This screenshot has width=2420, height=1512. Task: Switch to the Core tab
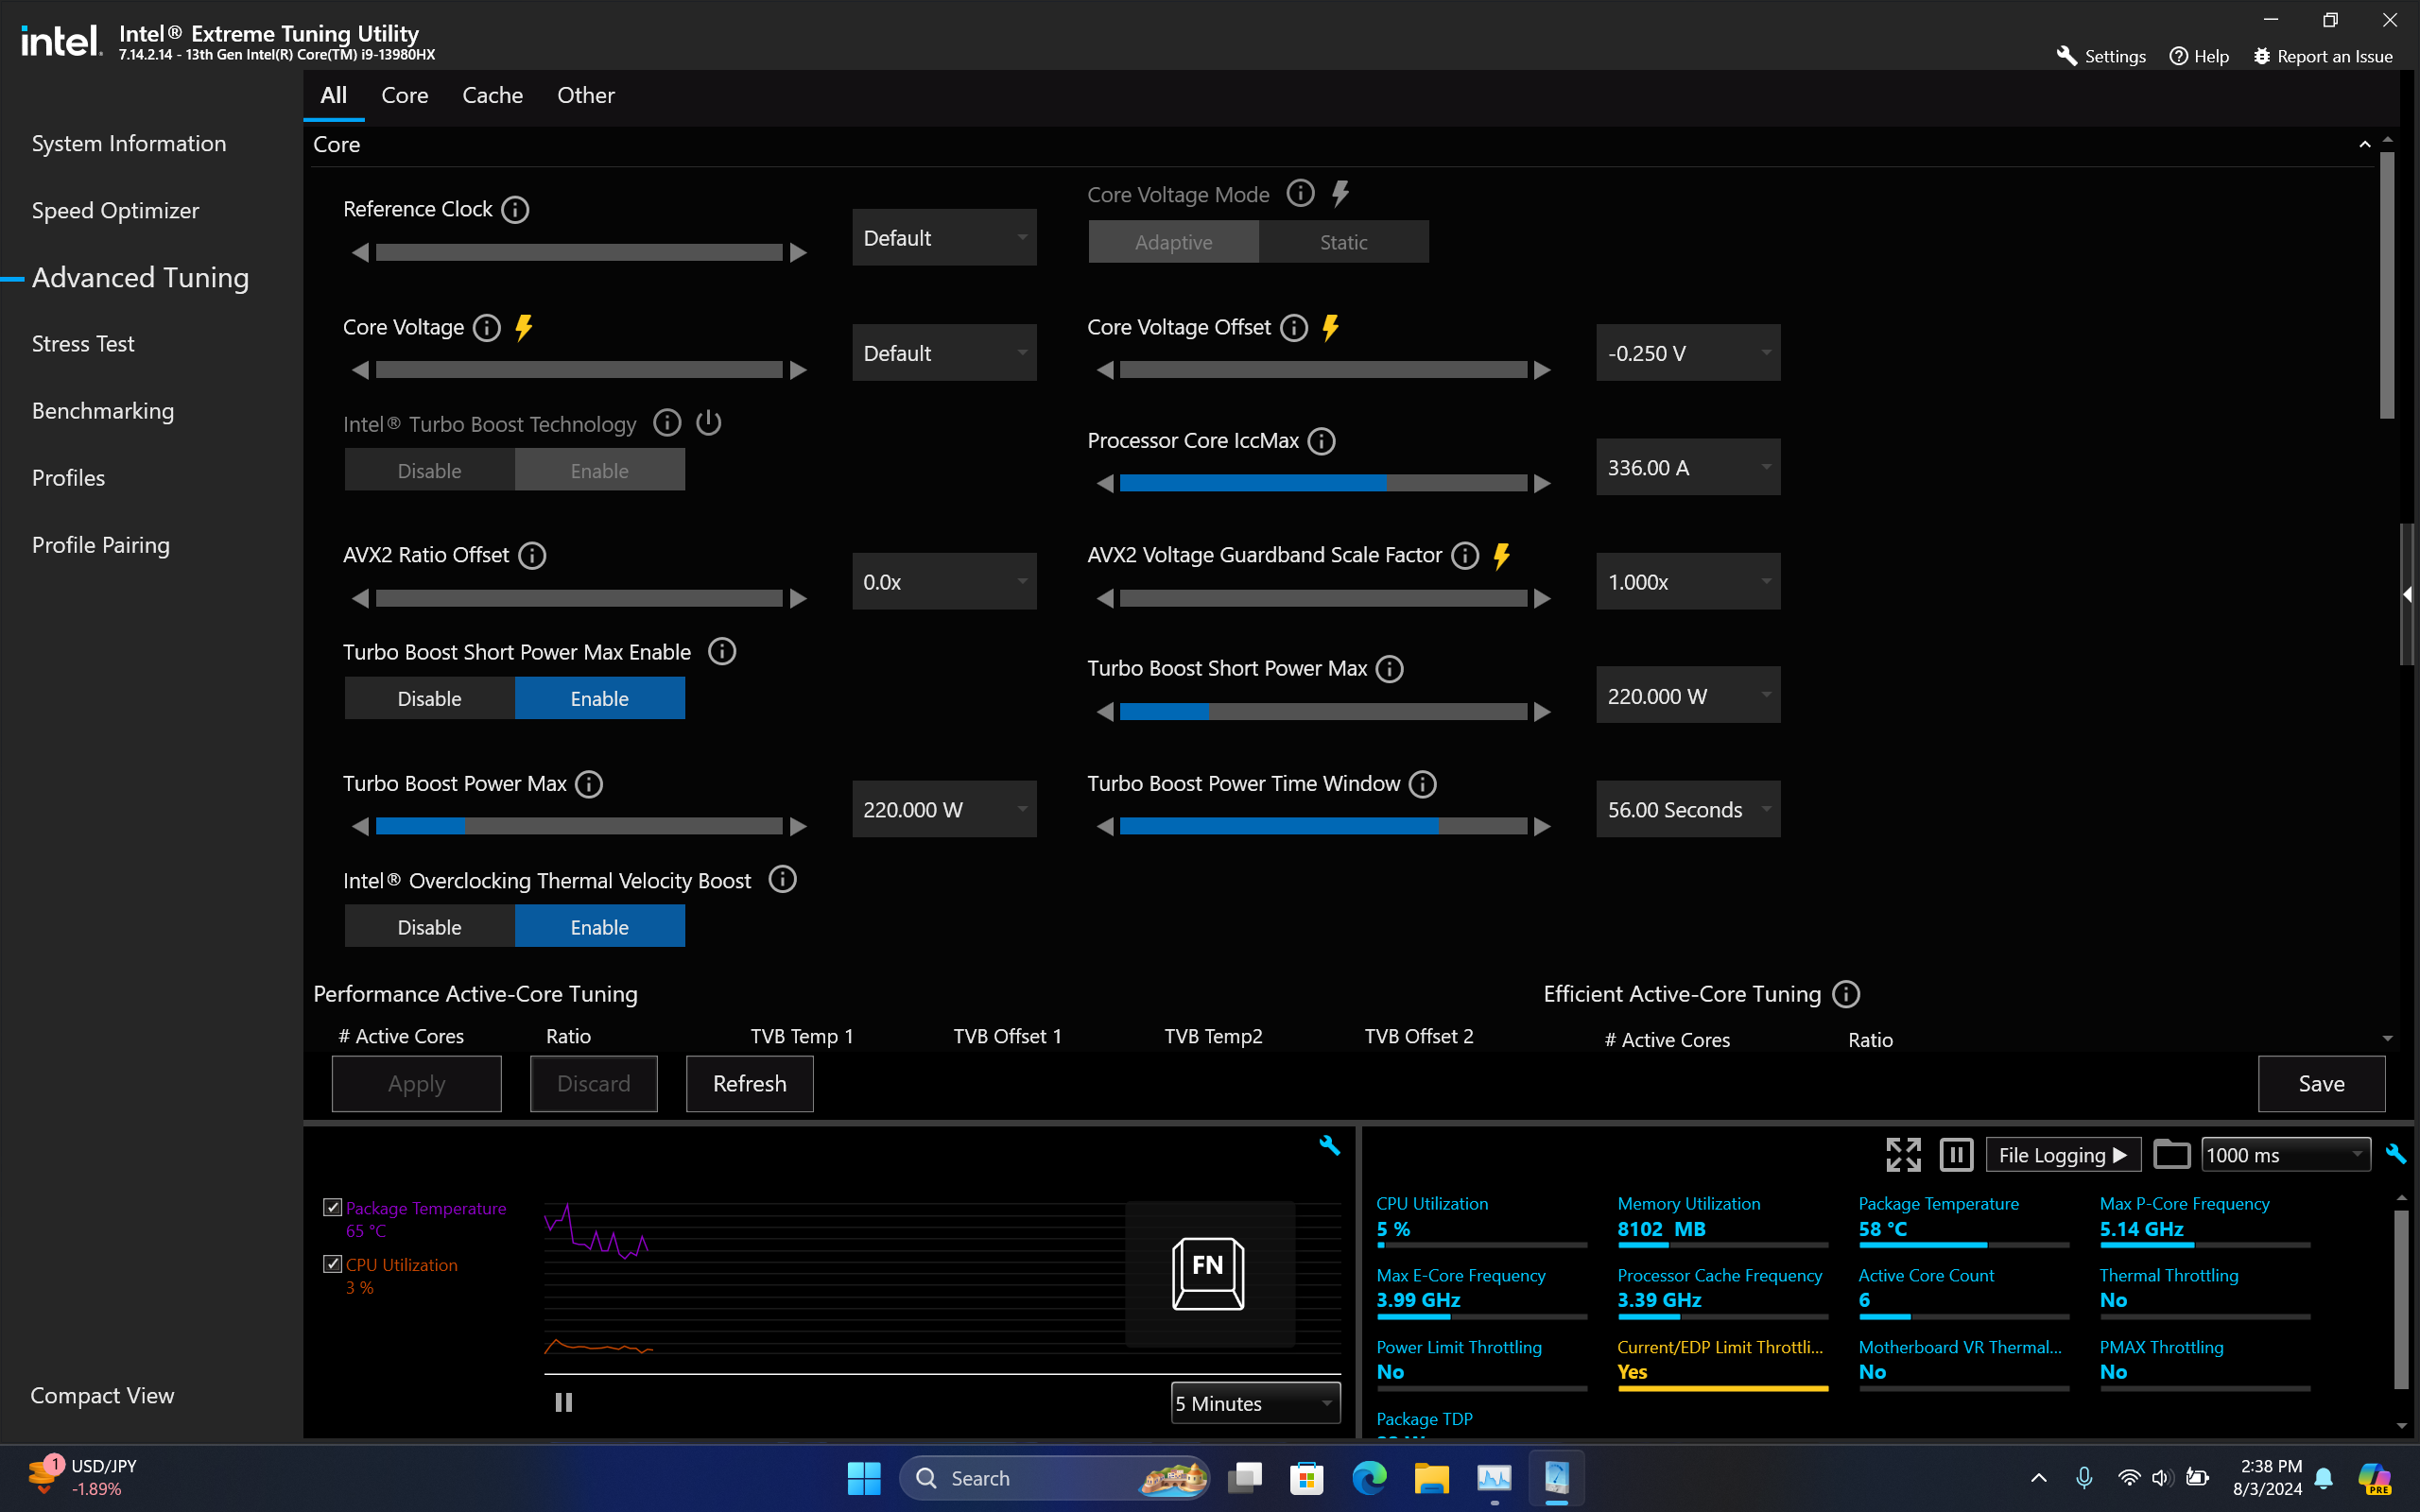click(405, 95)
